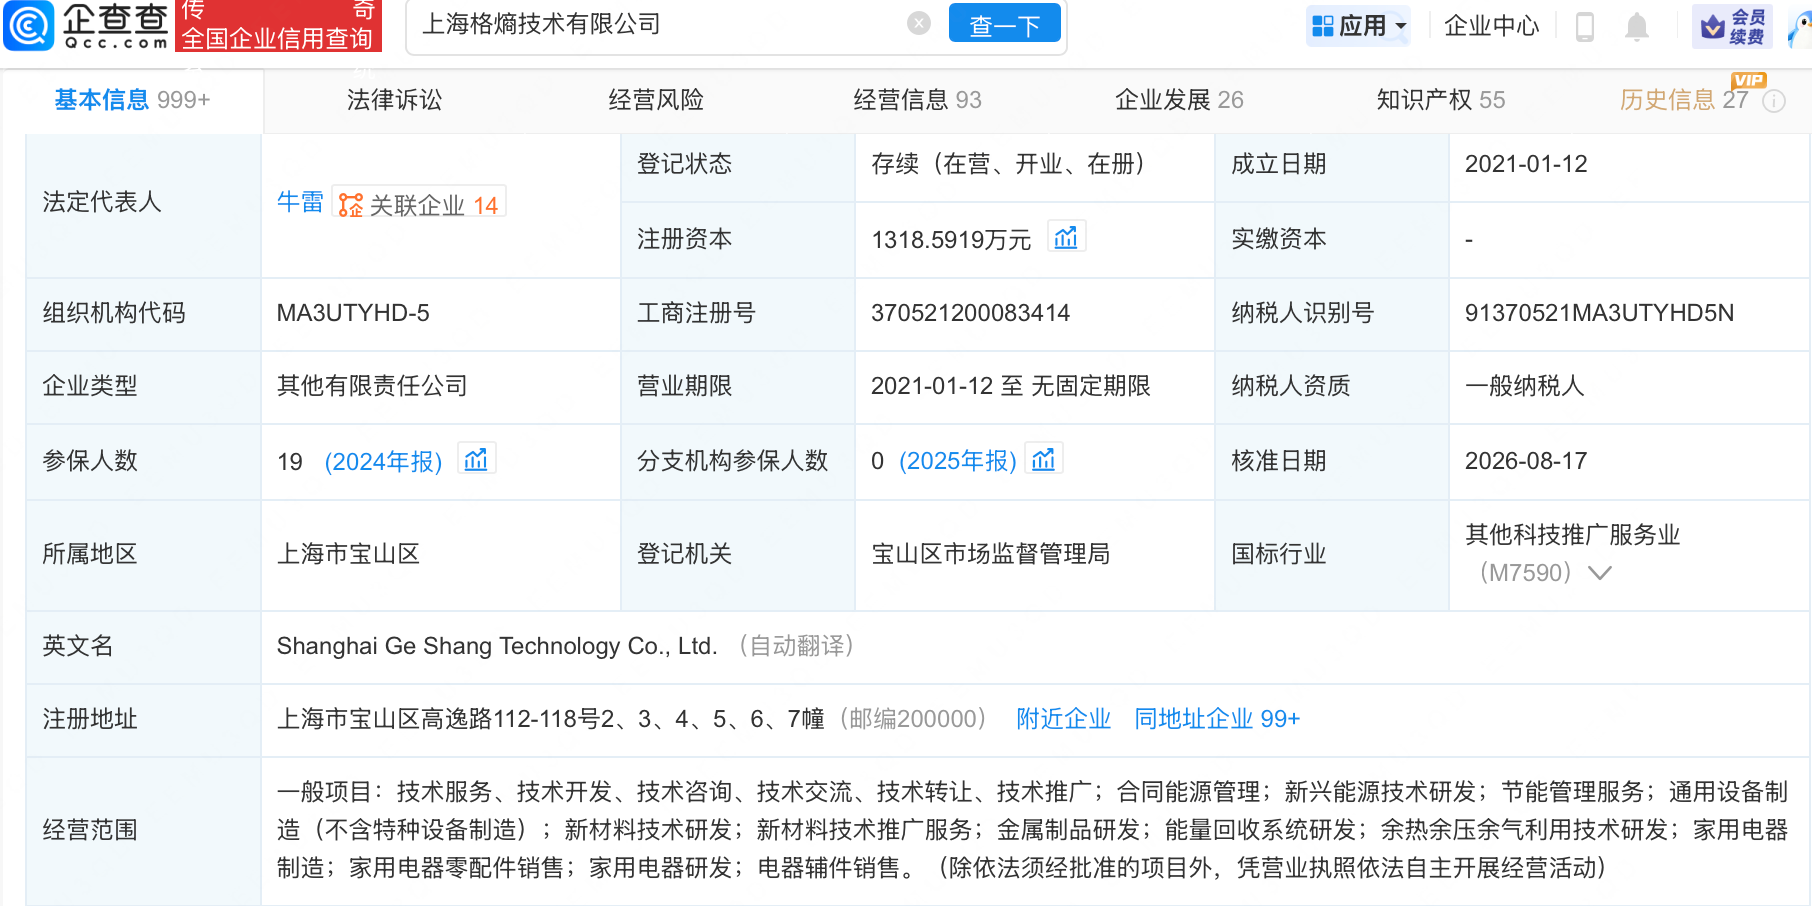1812x906 pixels.
Task: Expand 国标行业 chevron after M7590
Action: 1600,573
